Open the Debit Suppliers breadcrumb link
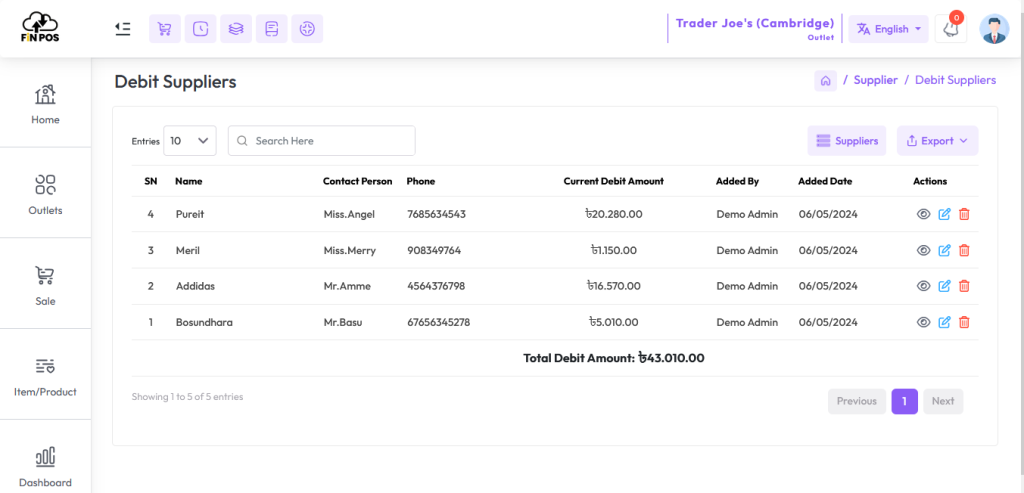The width and height of the screenshot is (1024, 493). click(955, 80)
